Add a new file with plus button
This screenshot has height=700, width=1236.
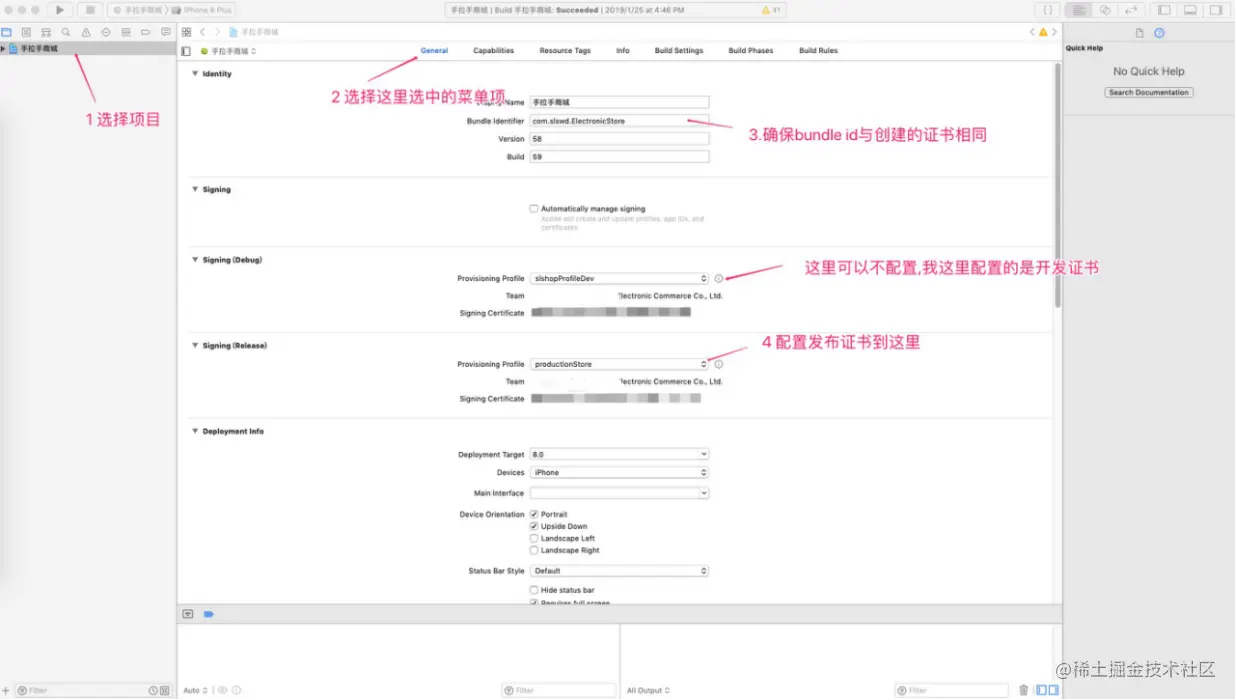point(6,690)
